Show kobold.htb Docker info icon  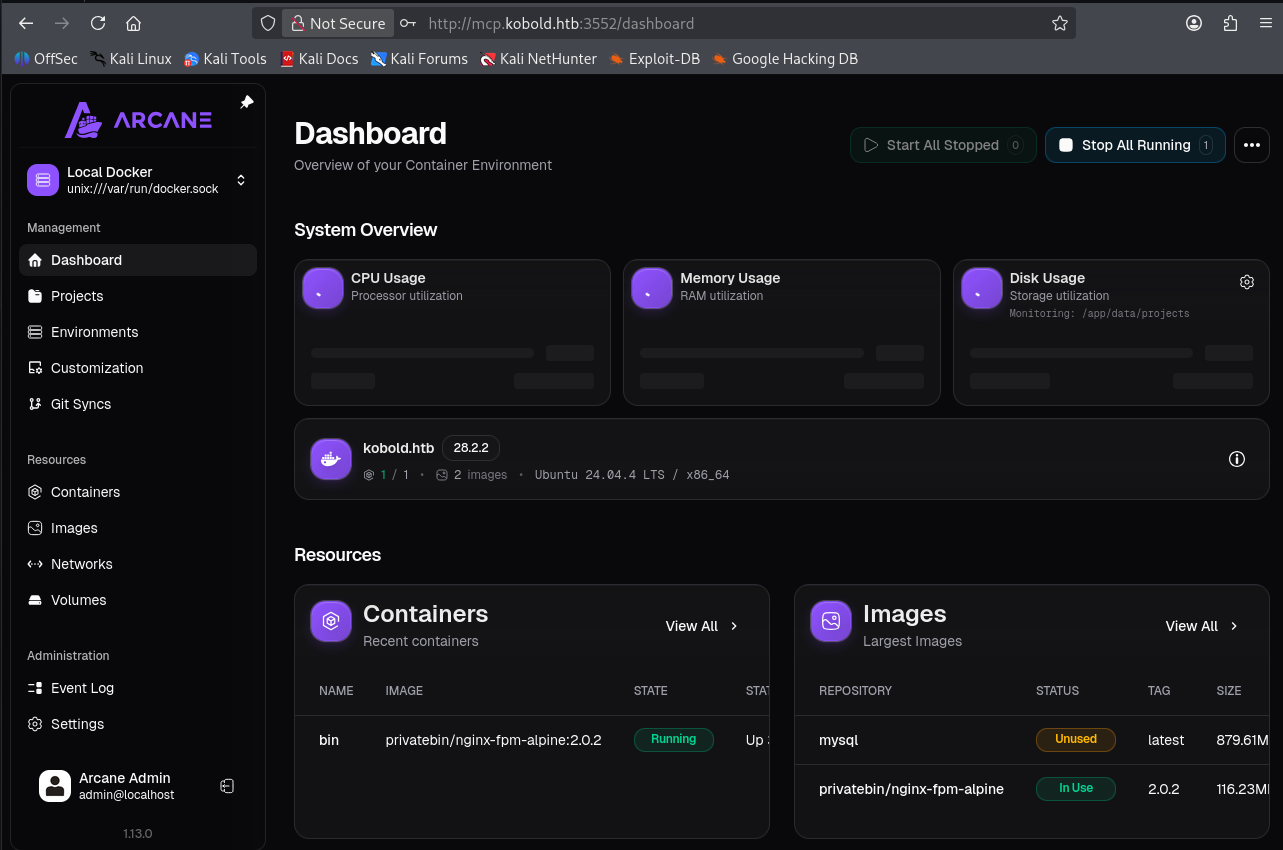tap(1237, 459)
